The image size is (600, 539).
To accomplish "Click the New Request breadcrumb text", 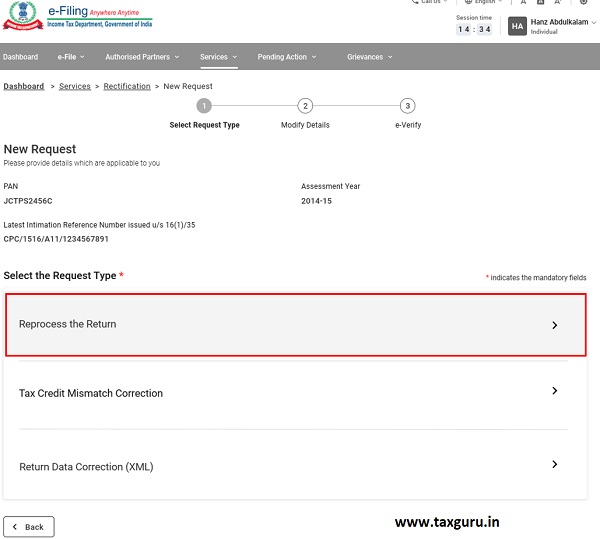I will tap(188, 86).
